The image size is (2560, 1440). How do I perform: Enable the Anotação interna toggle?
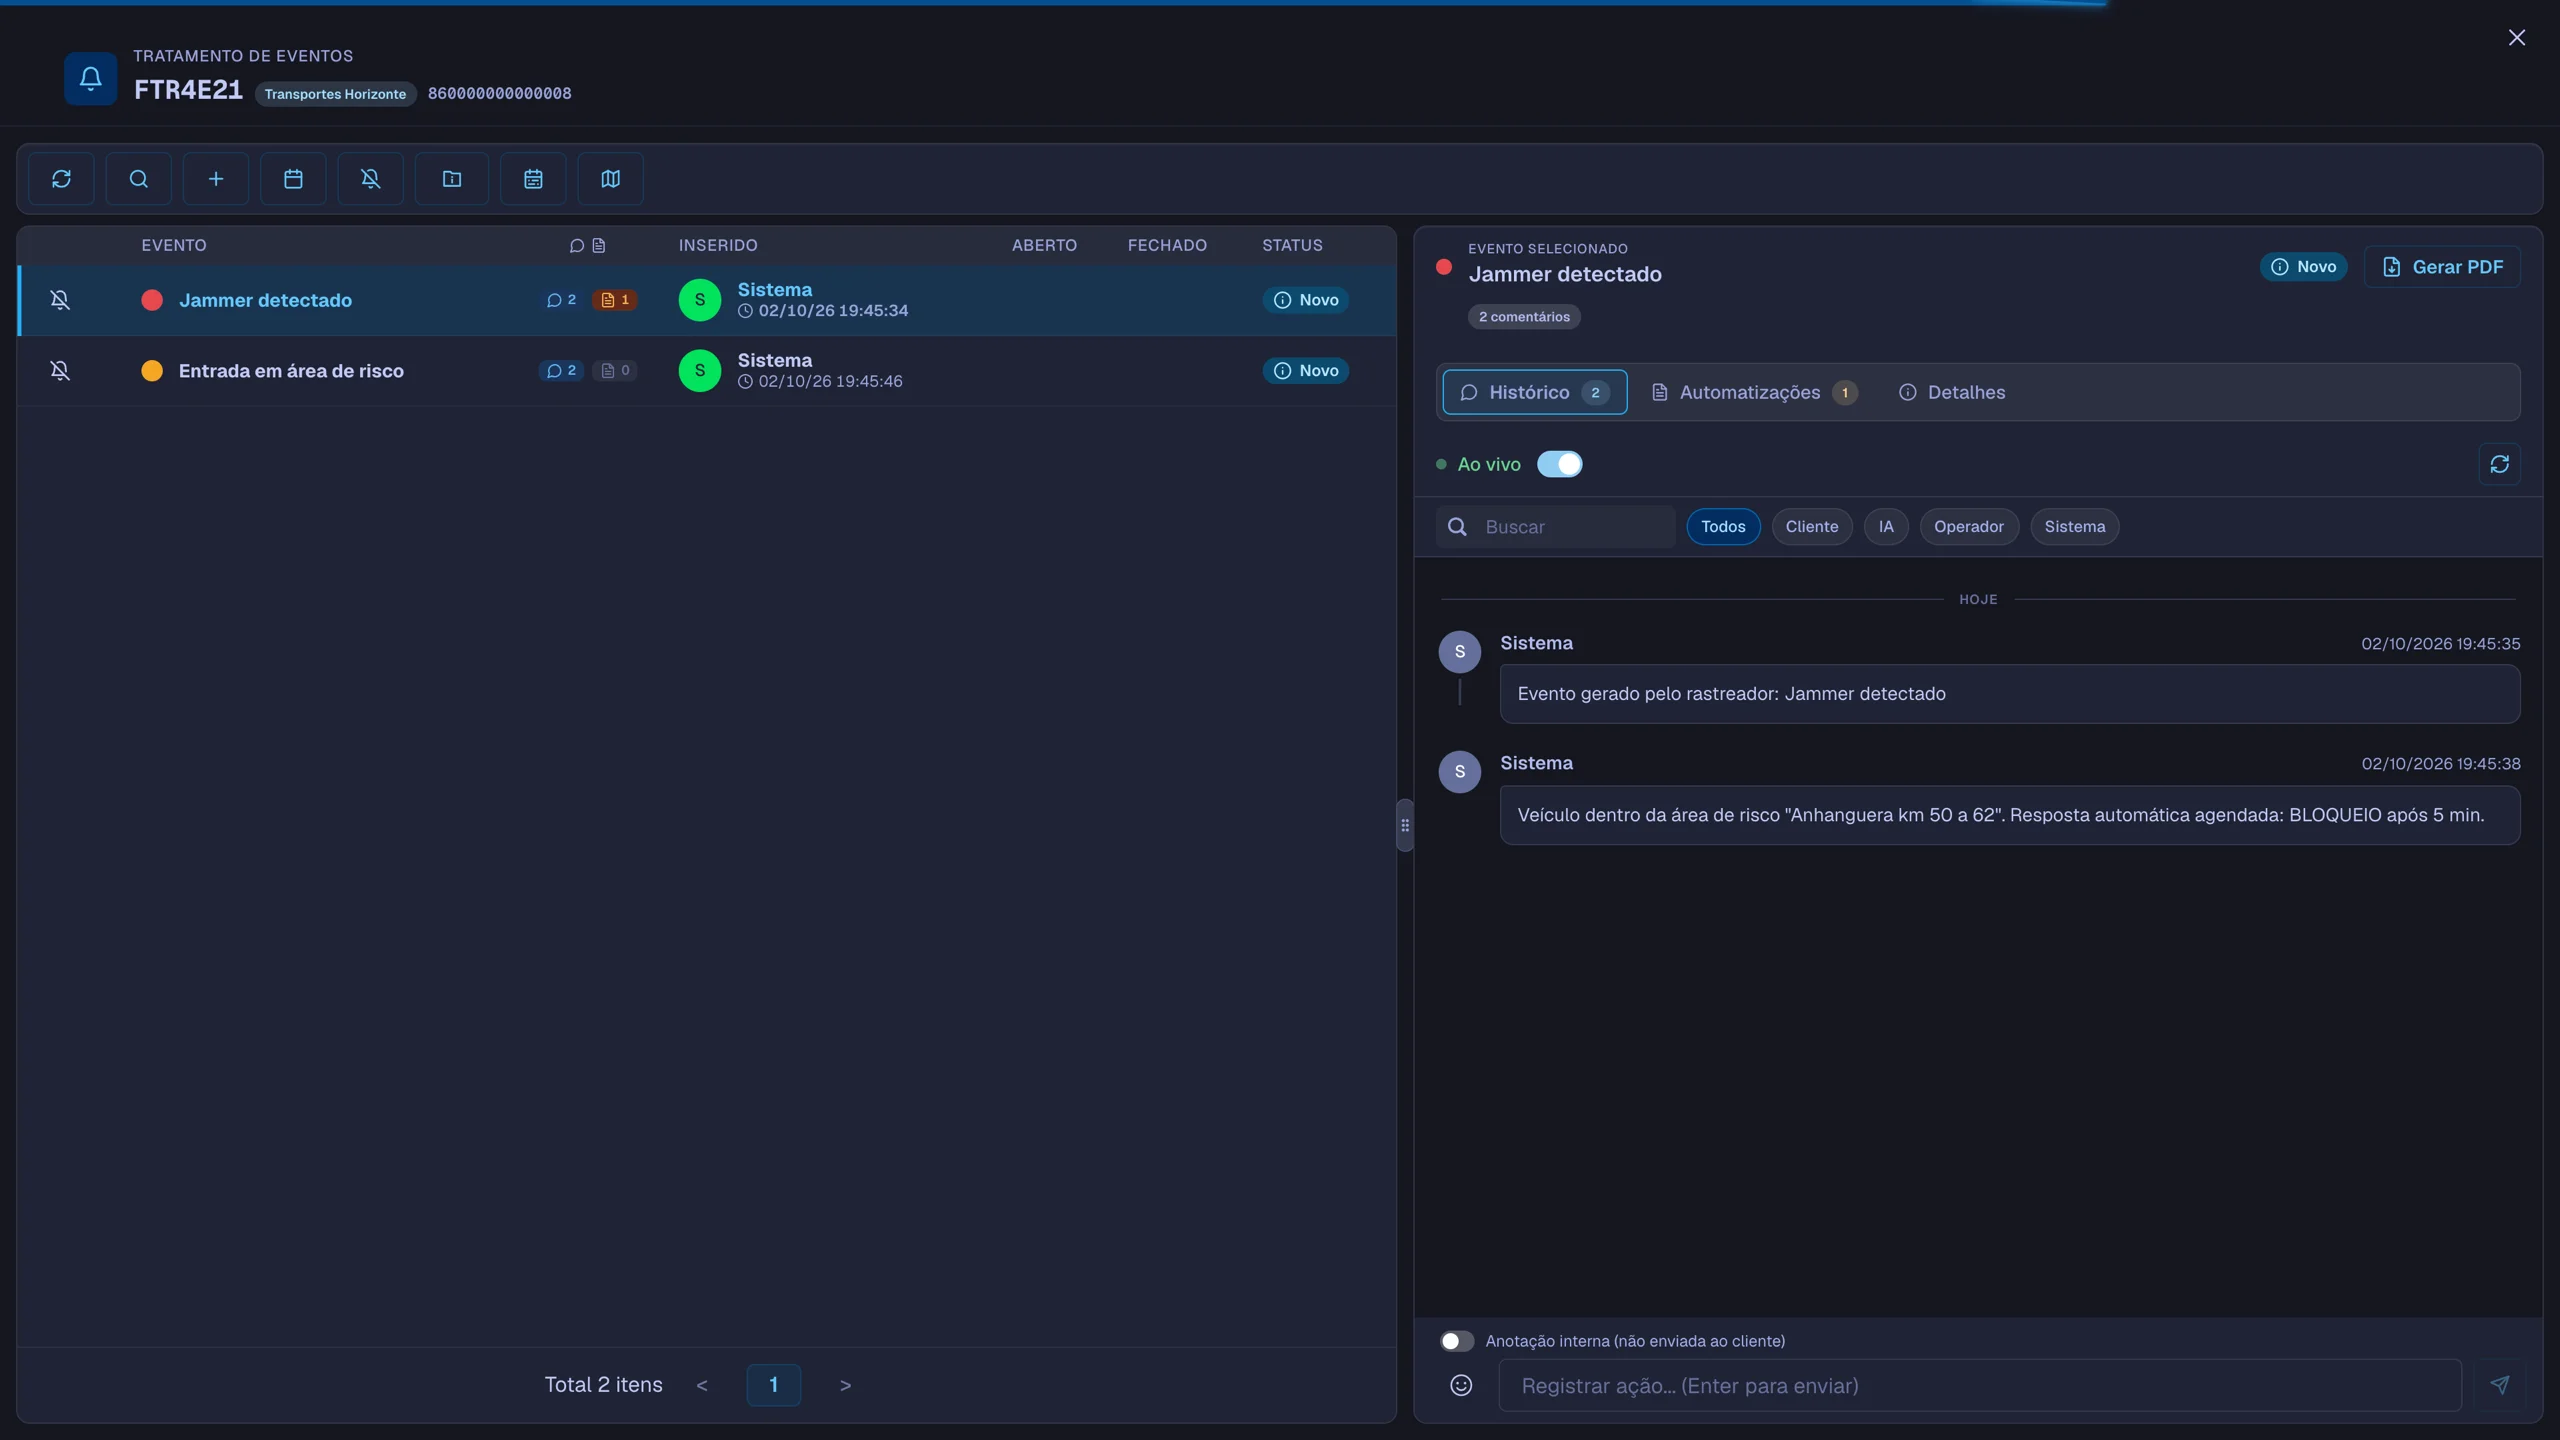point(1456,1341)
